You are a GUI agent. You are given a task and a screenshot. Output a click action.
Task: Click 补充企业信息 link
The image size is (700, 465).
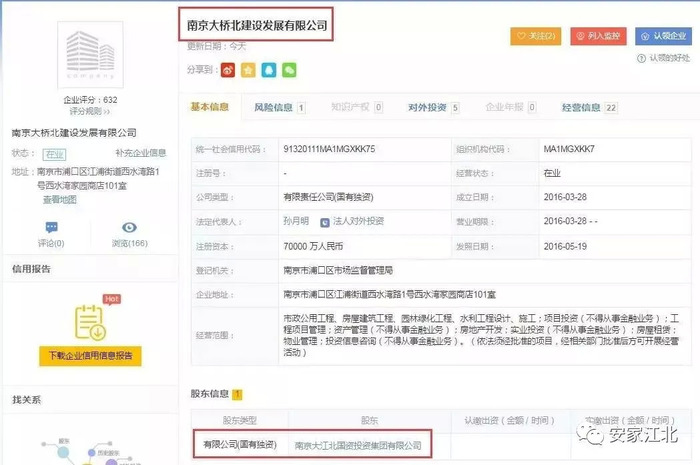tap(141, 153)
